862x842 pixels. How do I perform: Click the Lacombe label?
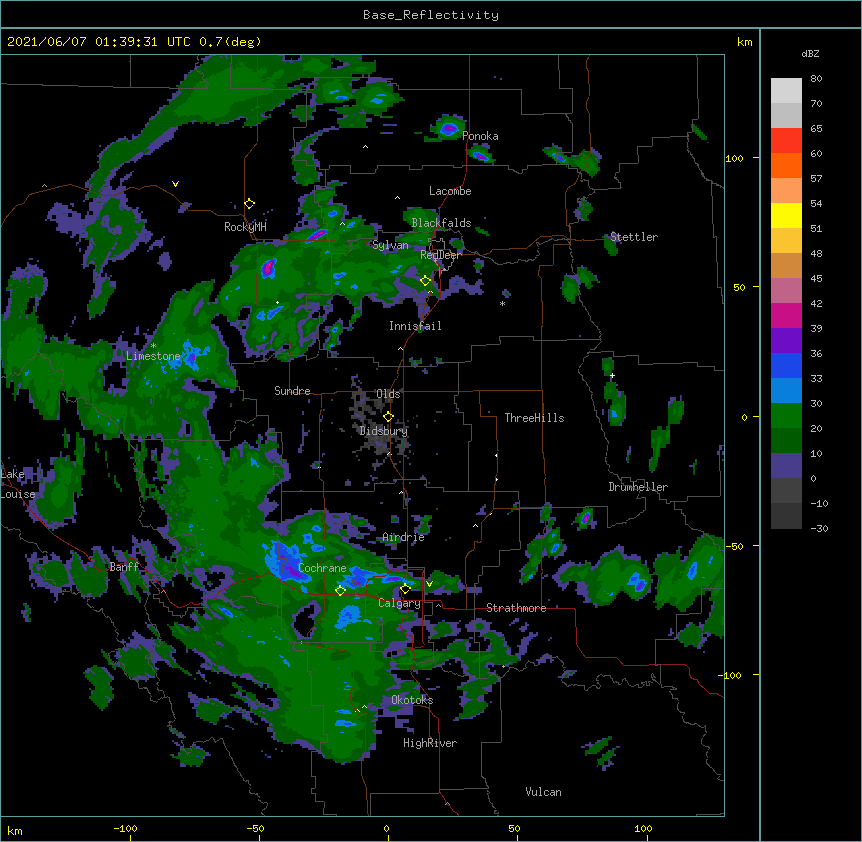pyautogui.click(x=450, y=191)
